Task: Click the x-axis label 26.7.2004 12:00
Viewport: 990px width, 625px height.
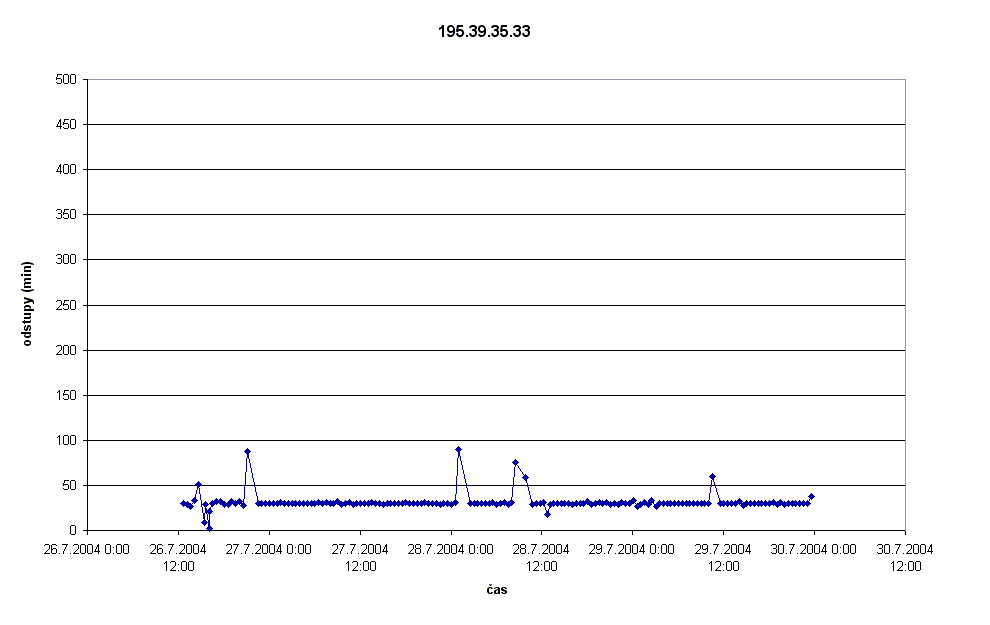Action: (x=179, y=557)
